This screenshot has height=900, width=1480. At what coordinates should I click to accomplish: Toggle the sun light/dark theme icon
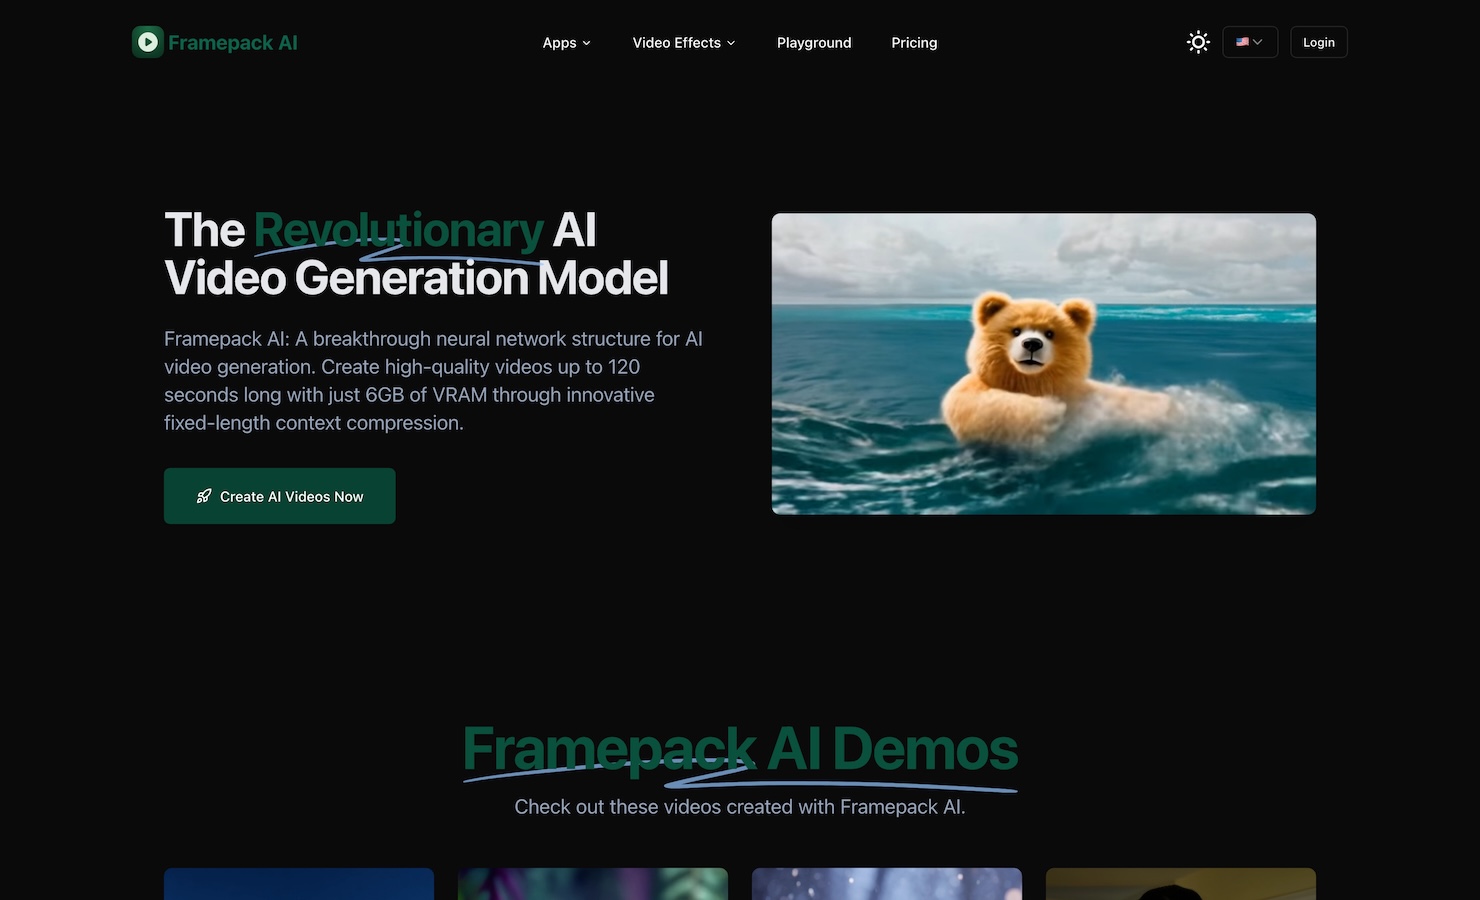[x=1198, y=42]
